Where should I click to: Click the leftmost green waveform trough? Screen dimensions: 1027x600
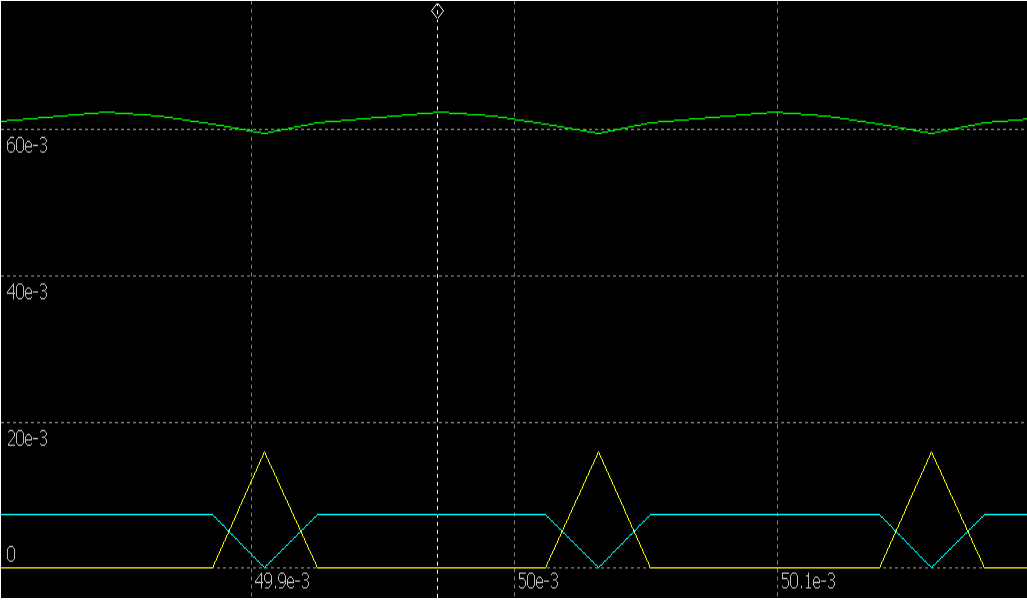tap(263, 132)
